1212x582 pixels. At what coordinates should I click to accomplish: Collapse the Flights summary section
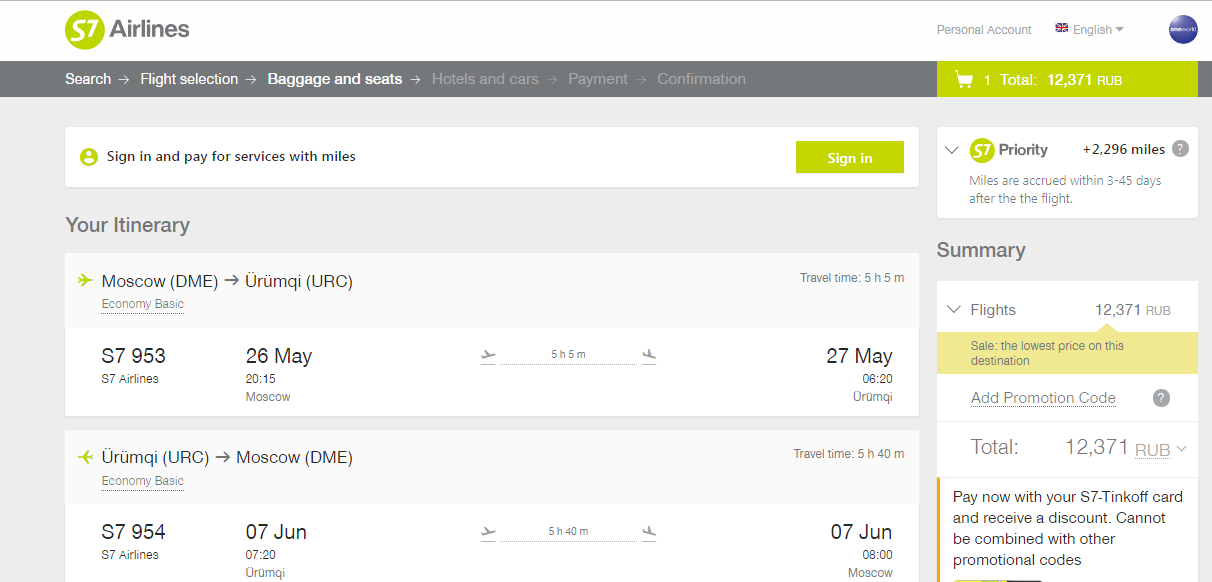point(954,310)
